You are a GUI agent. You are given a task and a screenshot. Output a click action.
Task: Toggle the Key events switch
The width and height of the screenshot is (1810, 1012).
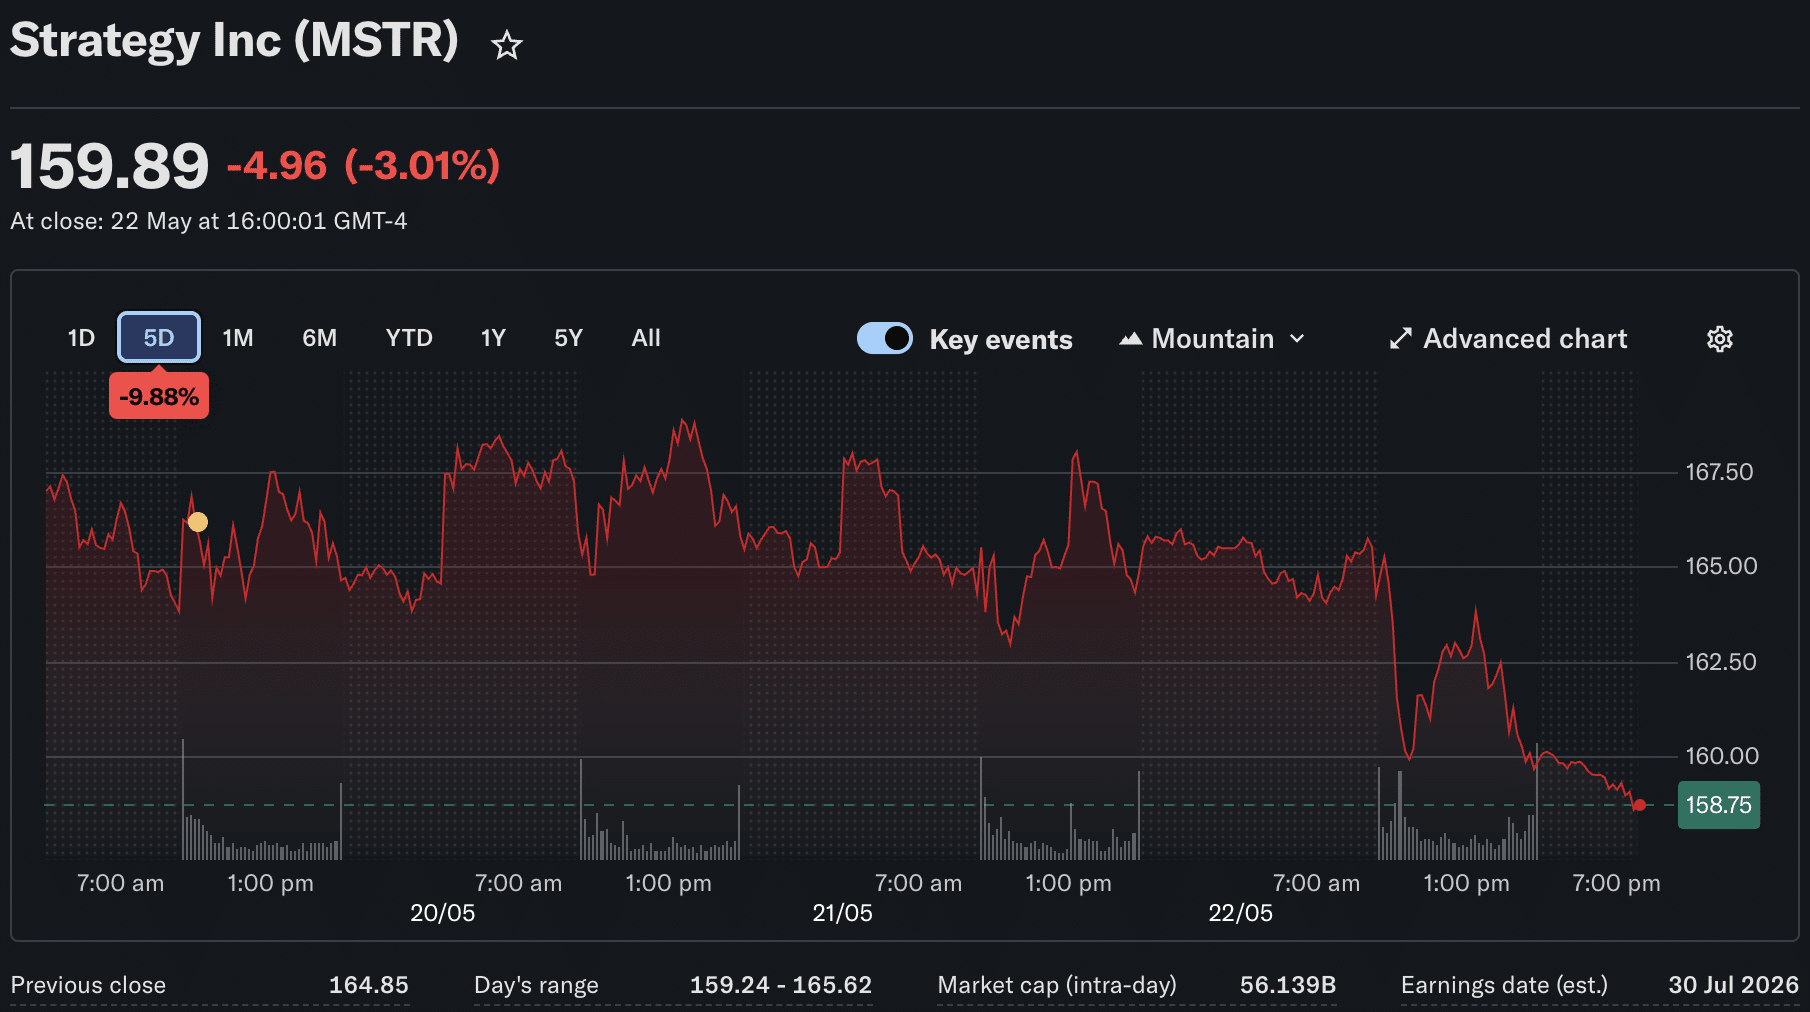885,338
